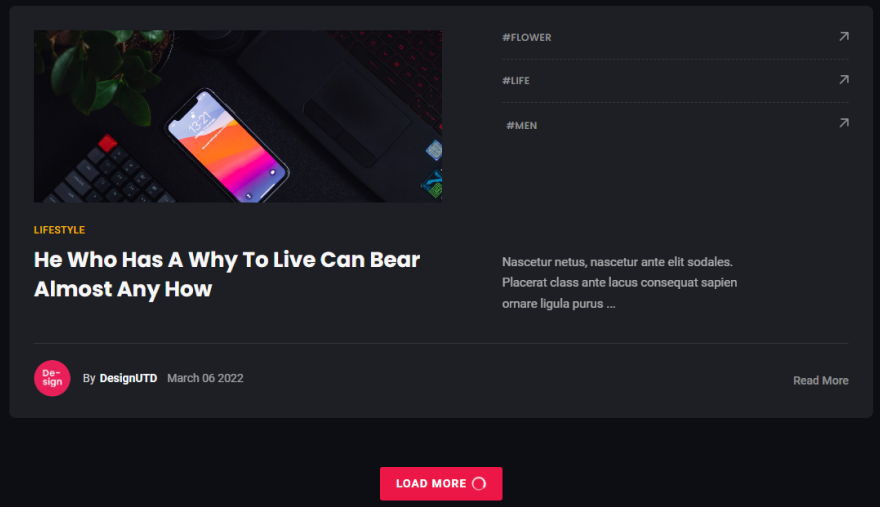Open the article title 'He Who Has A Why'
Image resolution: width=880 pixels, height=507 pixels.
click(227, 274)
